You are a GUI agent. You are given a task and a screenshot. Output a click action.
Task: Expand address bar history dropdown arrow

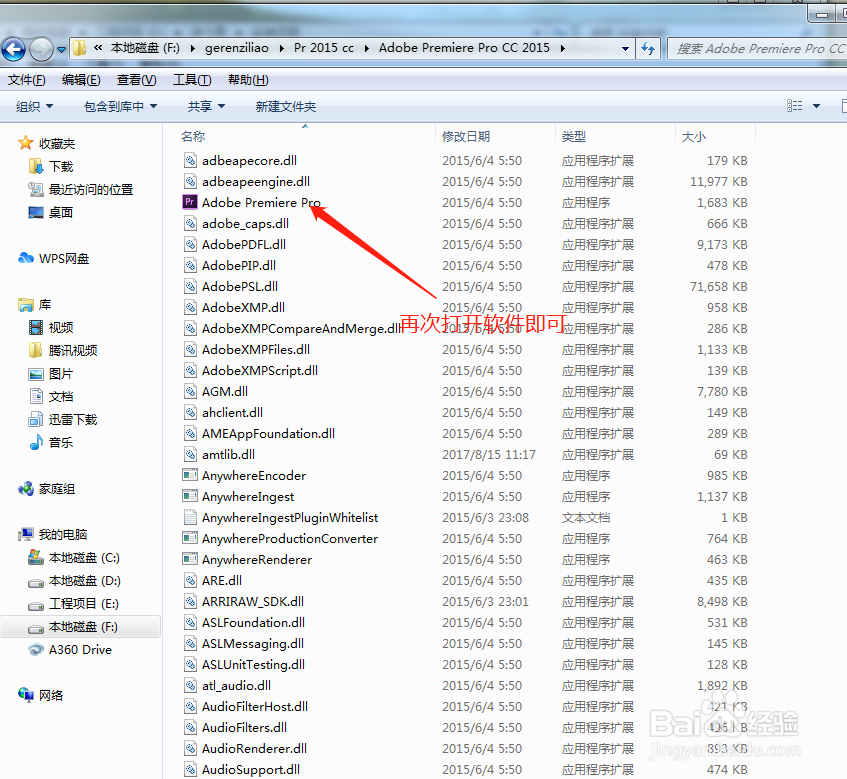click(625, 49)
